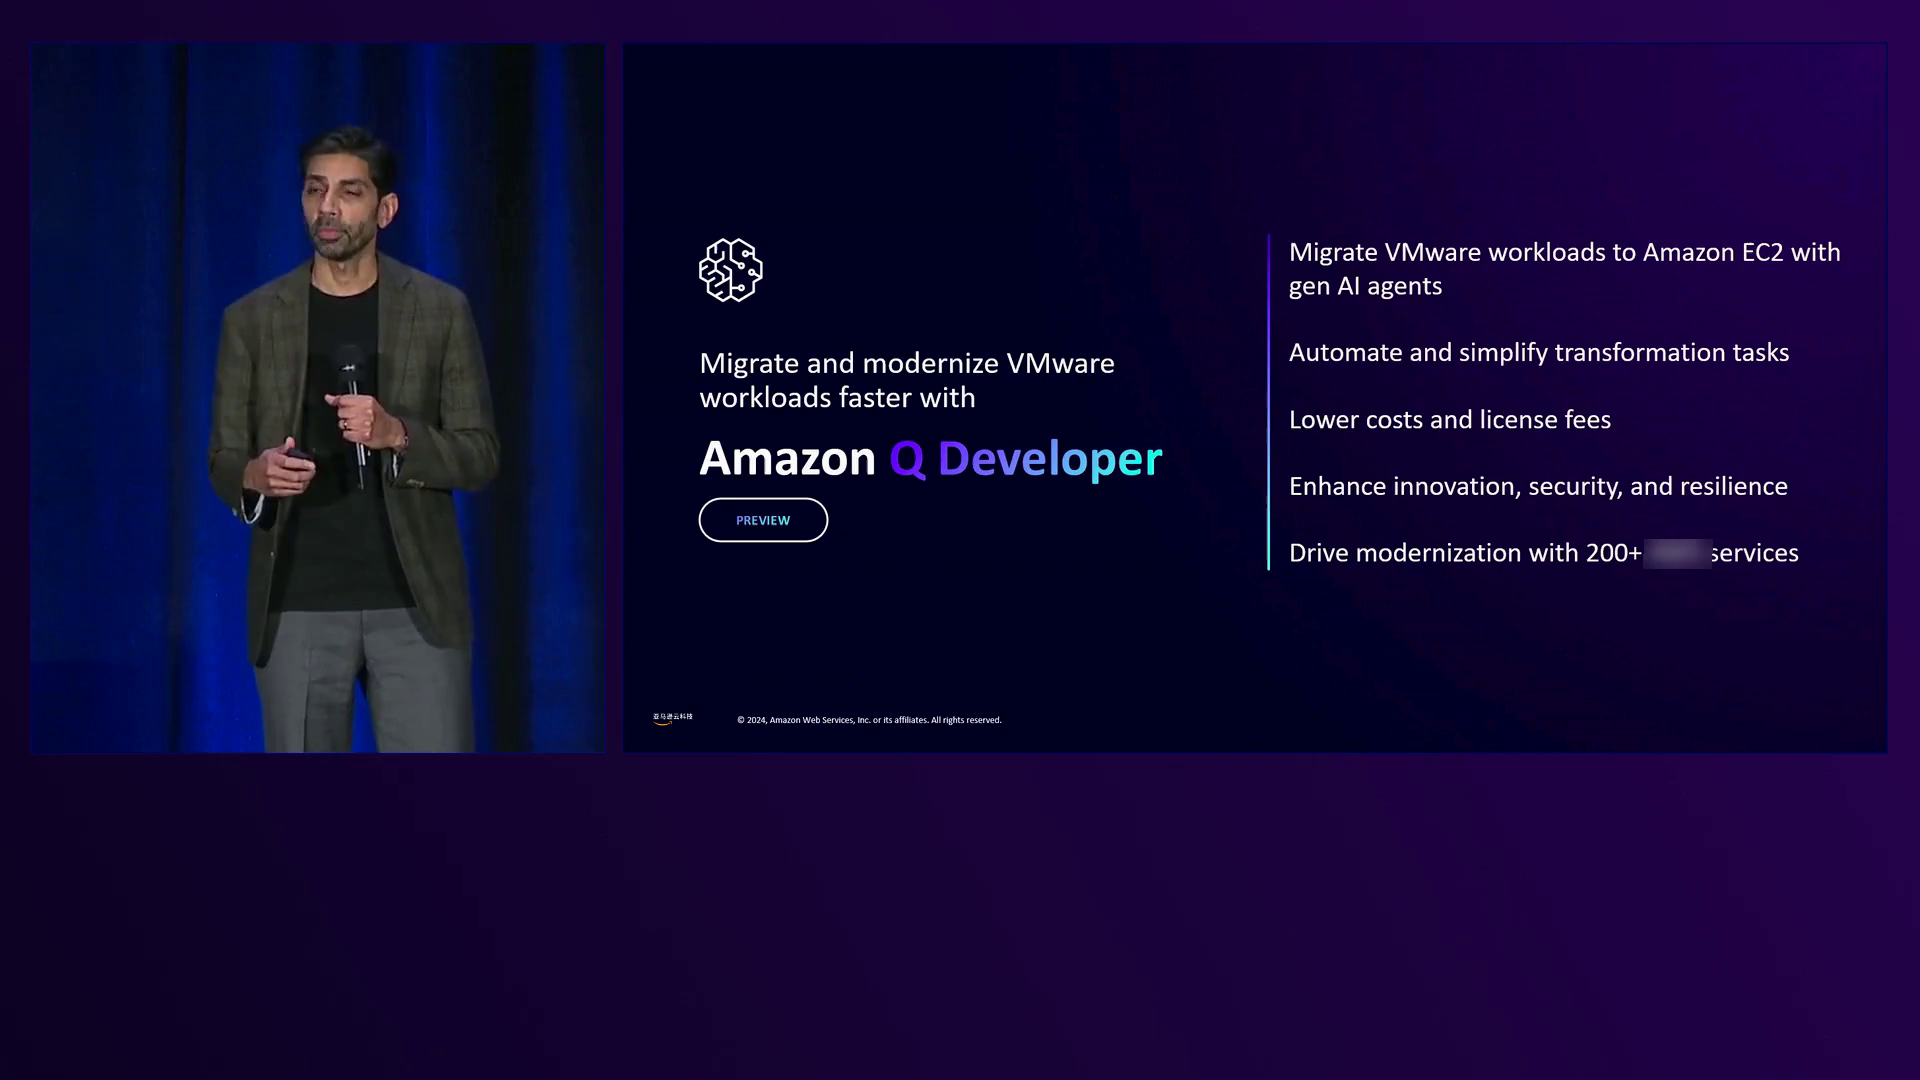Click "Drive modernization with 200+ services" text
Viewport: 1920px width, 1080px height.
(1543, 553)
